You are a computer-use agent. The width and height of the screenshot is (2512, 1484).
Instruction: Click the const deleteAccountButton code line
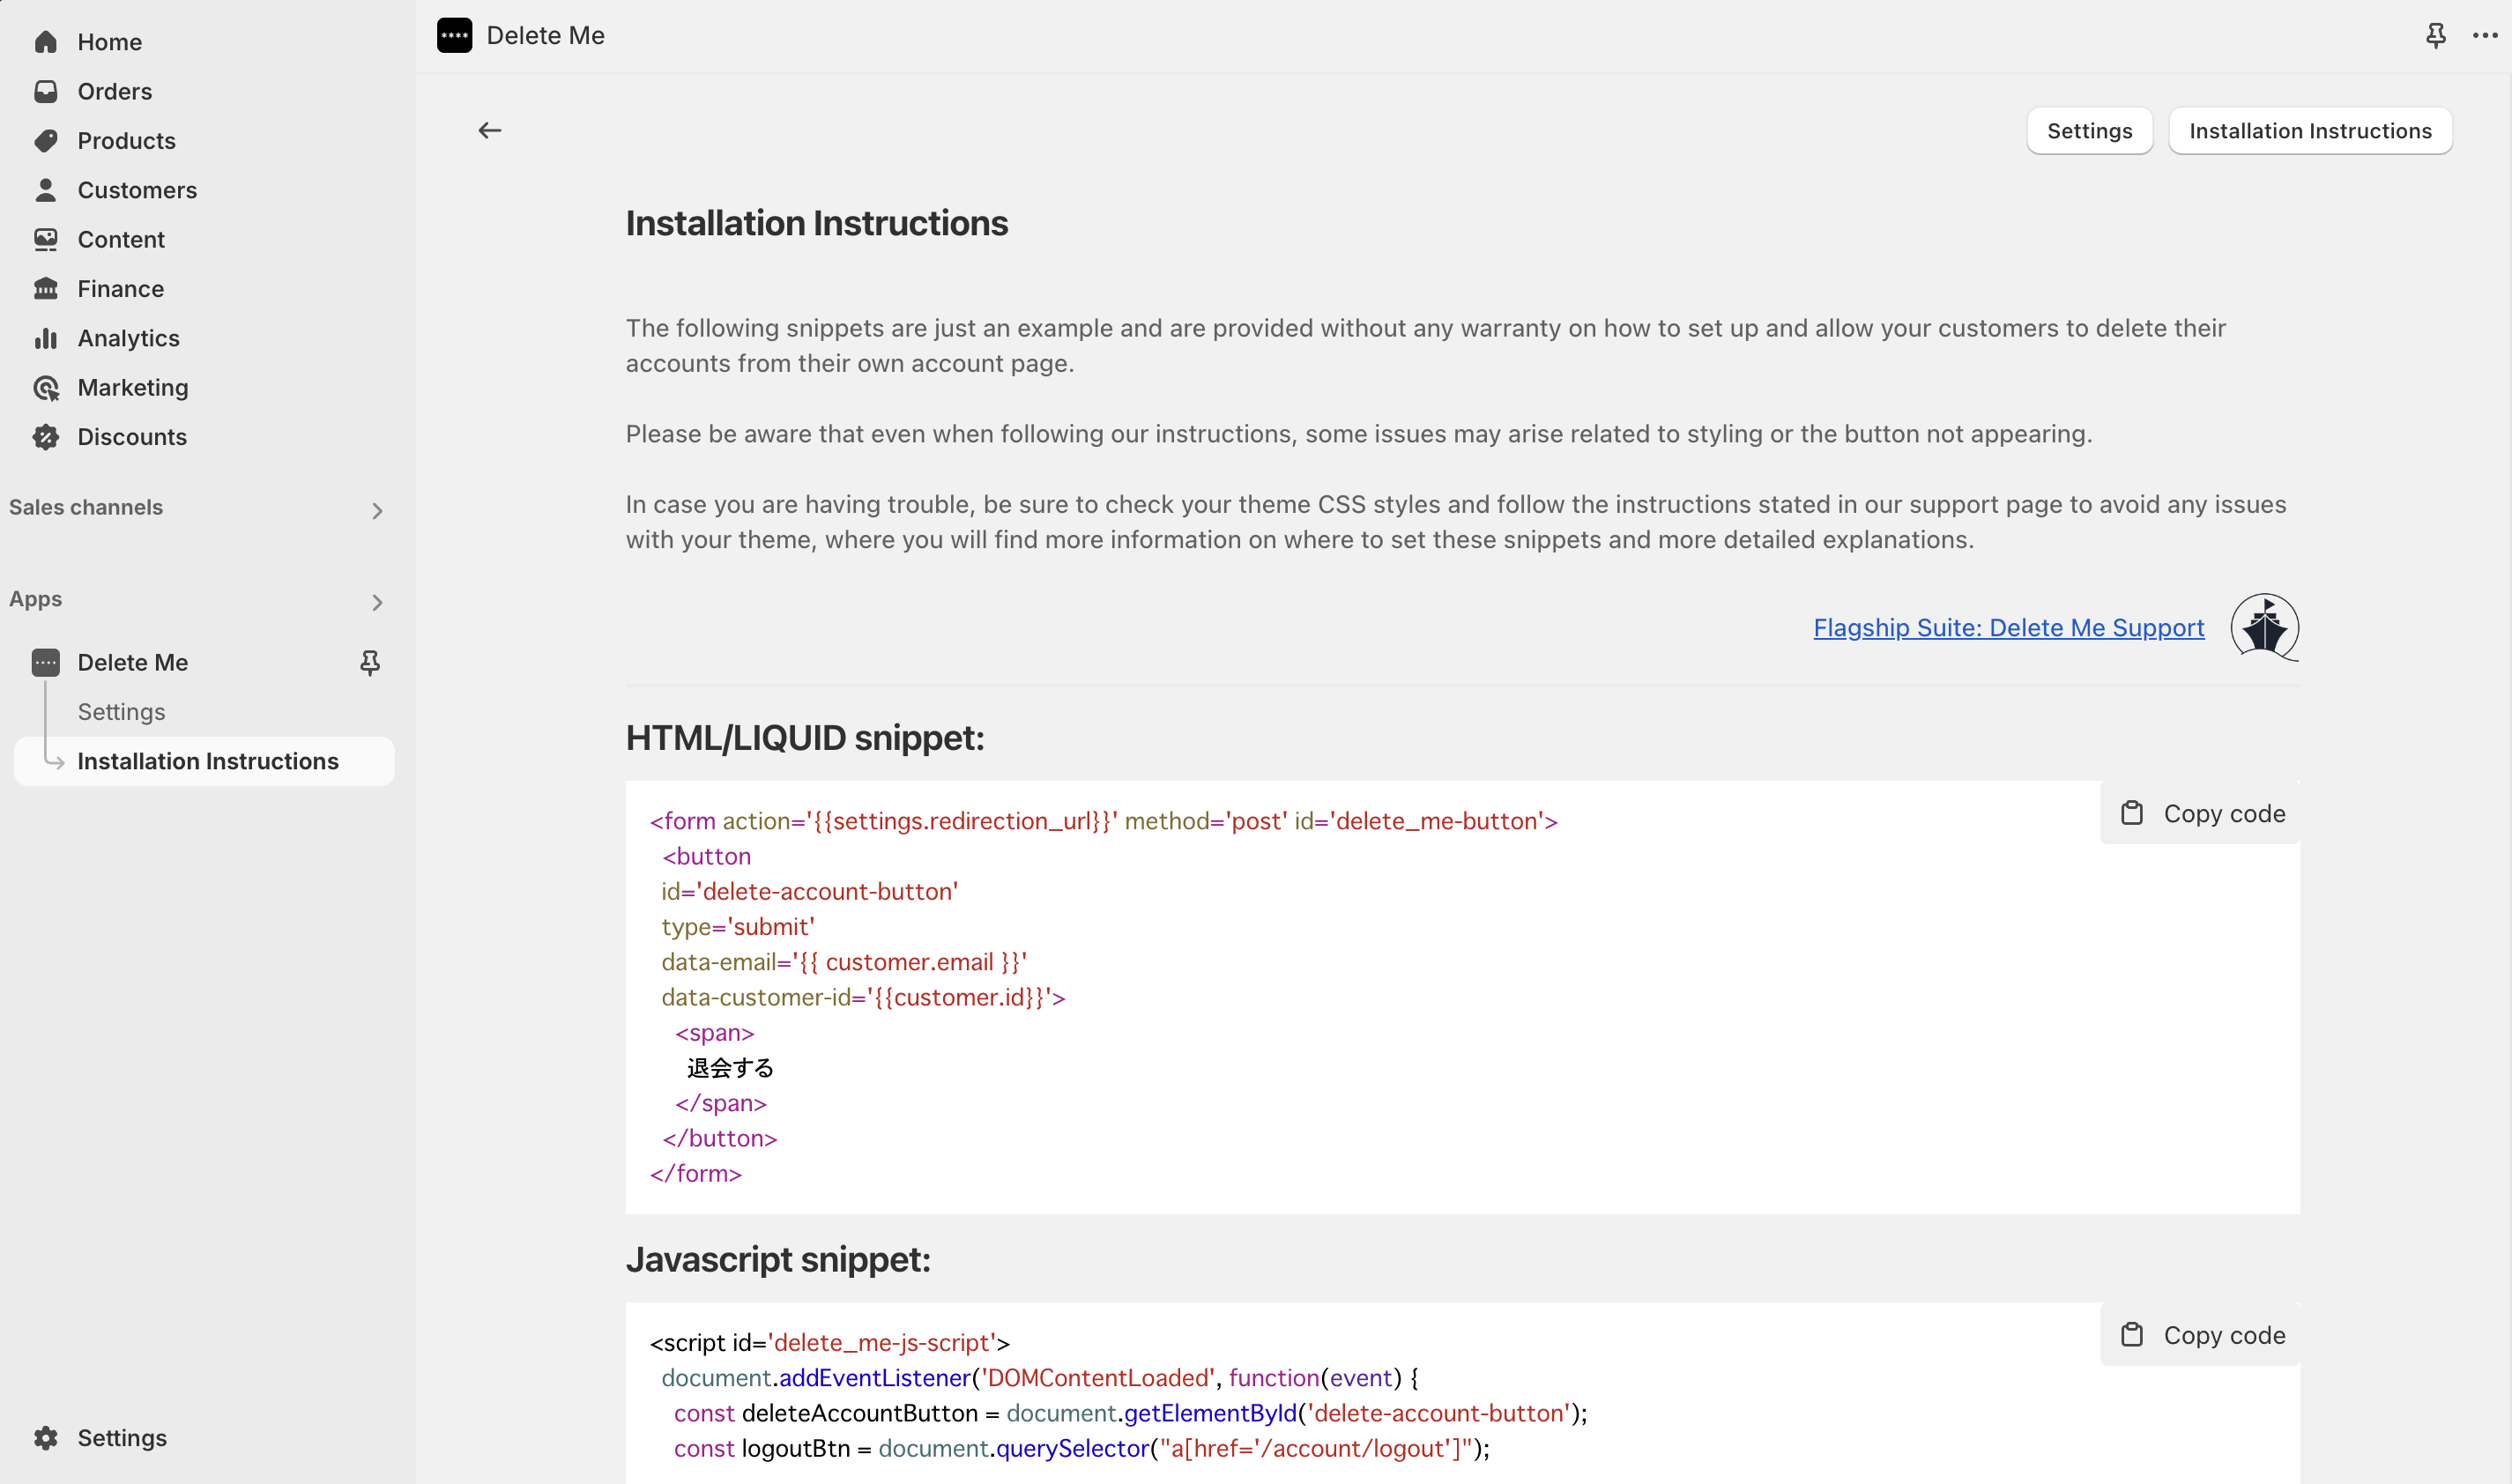click(x=1131, y=1413)
